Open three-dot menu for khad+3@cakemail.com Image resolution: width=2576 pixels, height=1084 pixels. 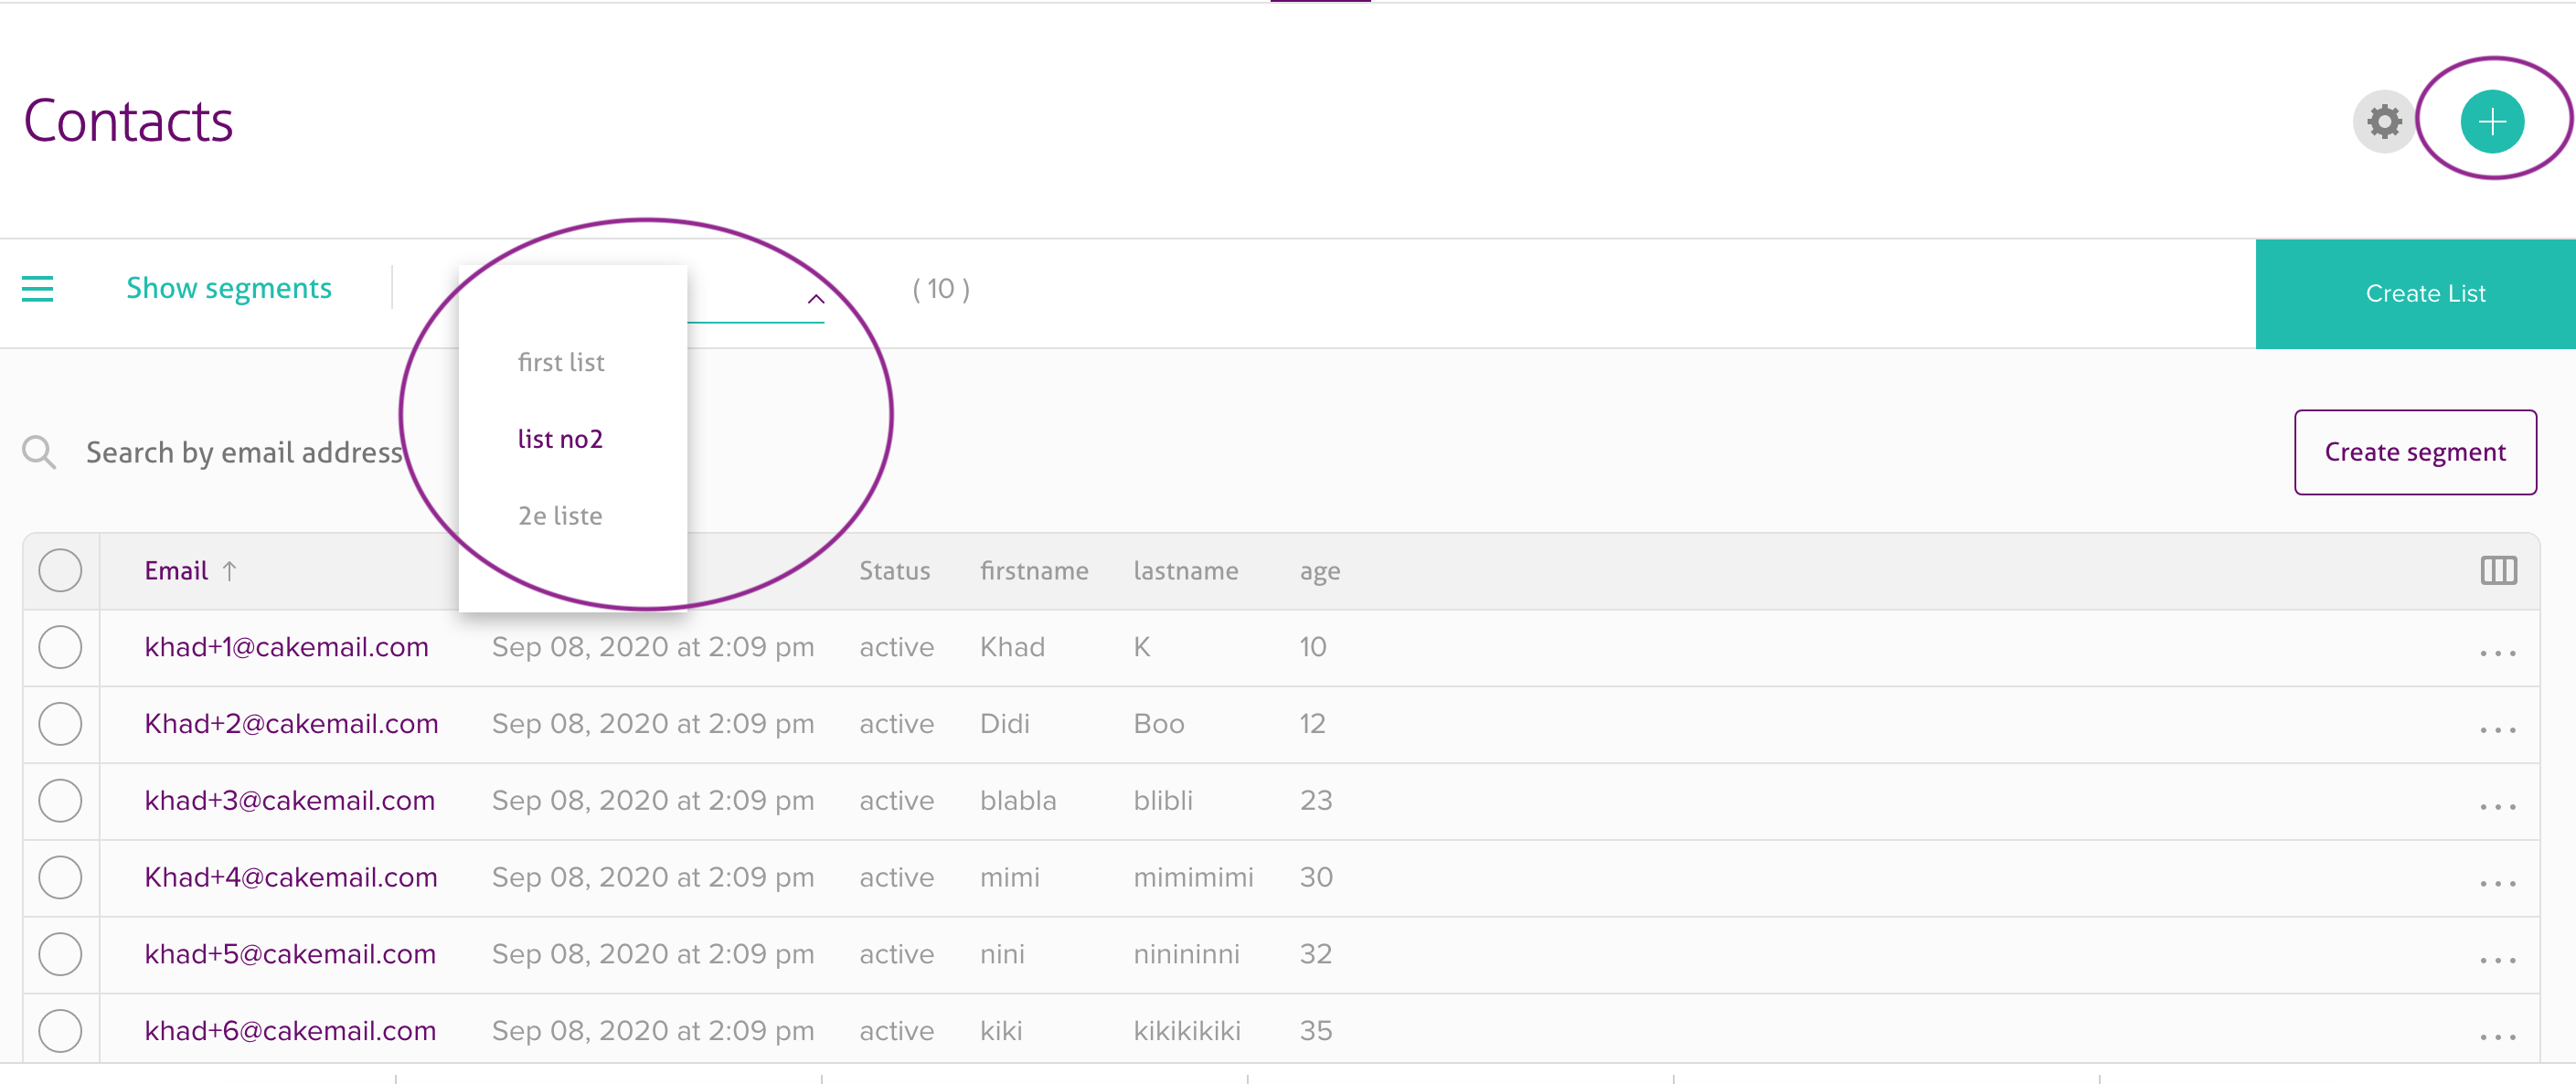point(2497,806)
